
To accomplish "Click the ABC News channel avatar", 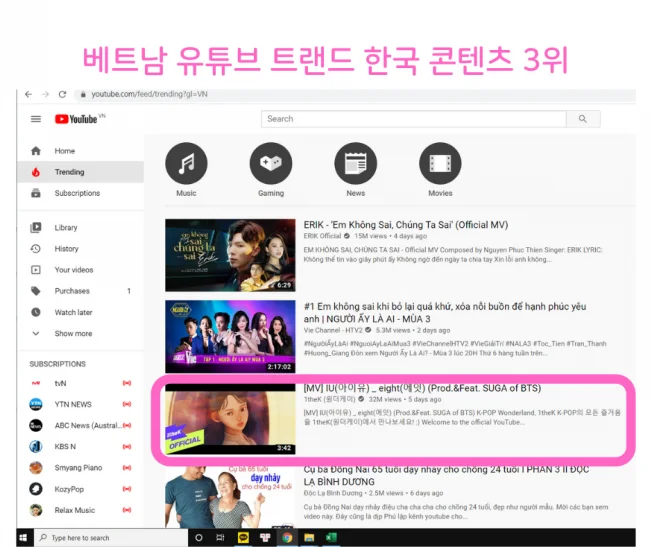I will tap(36, 425).
